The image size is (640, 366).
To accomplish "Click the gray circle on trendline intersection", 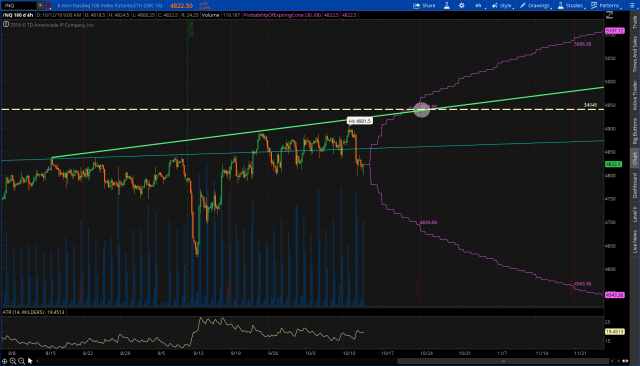I will coord(422,109).
